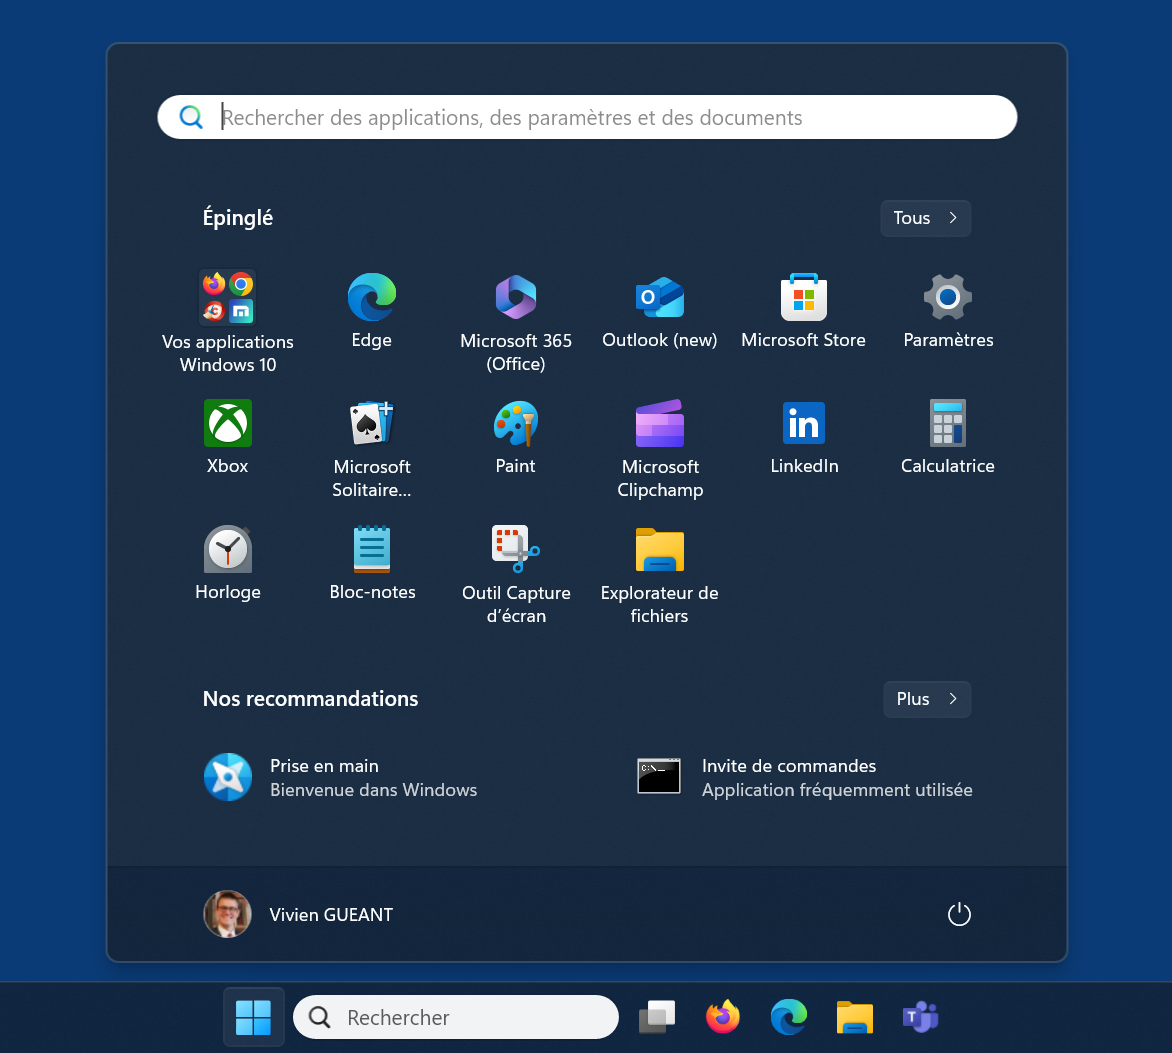This screenshot has height=1053, width=1172.
Task: Launch Calculatrice
Action: 948,436
